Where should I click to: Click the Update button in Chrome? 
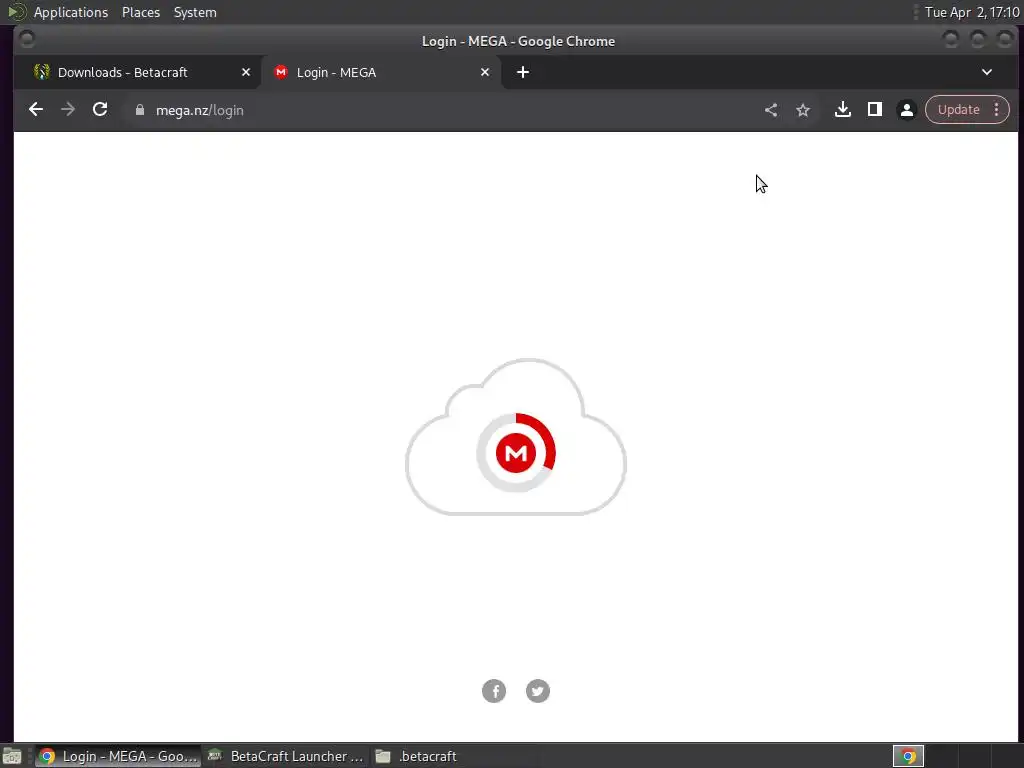[x=958, y=110]
